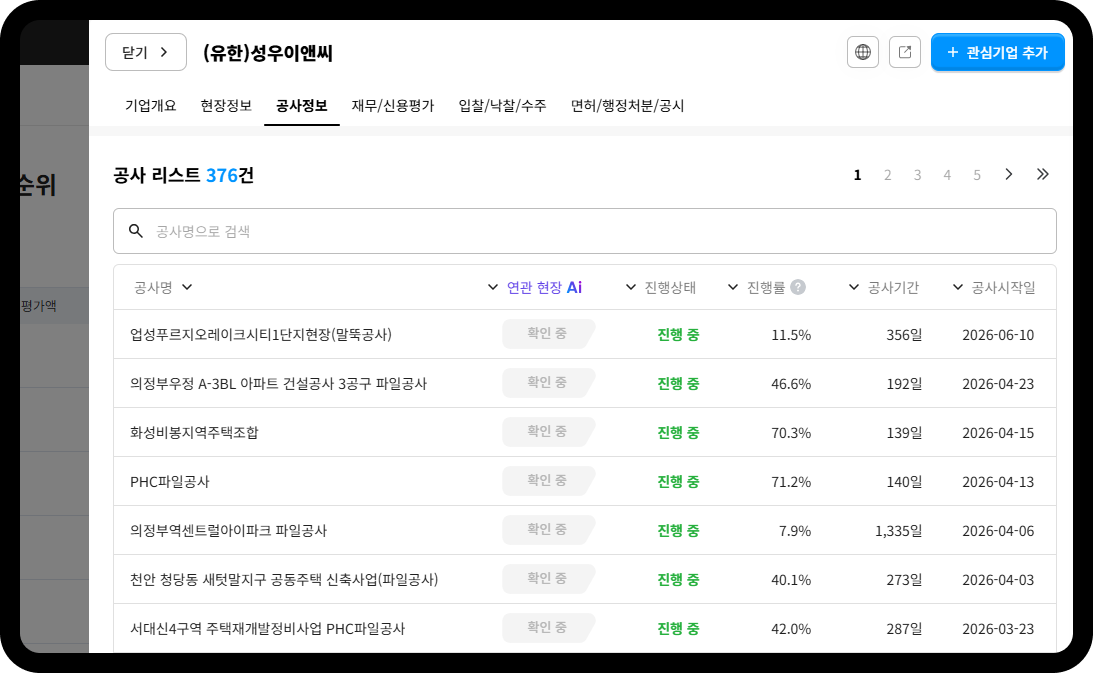The height and width of the screenshot is (673, 1093).
Task: Click 진행 중 status in 화성비봉지역주택조합 row
Action: 678,432
